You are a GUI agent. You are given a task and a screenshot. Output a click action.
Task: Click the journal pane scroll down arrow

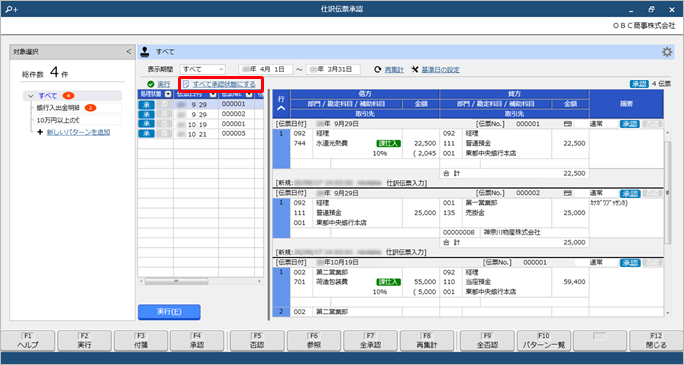coord(667,313)
